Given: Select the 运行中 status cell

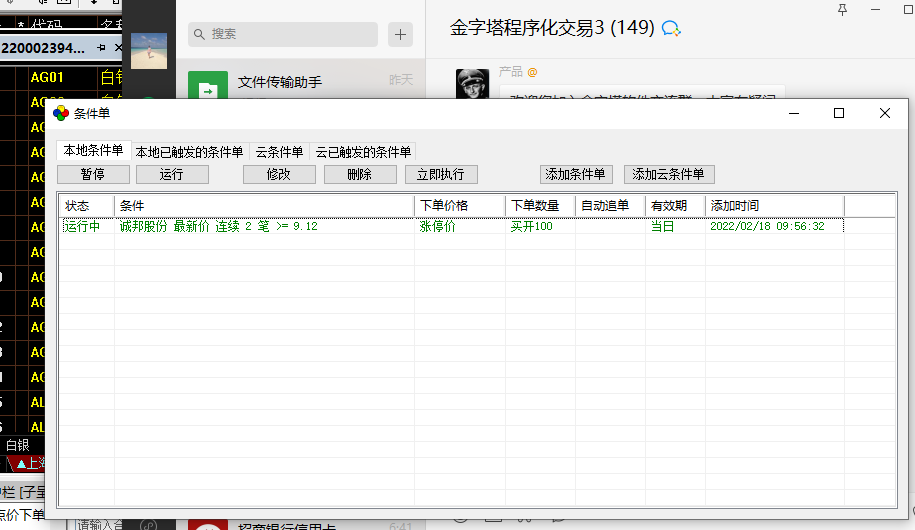Looking at the screenshot, I should [x=82, y=226].
